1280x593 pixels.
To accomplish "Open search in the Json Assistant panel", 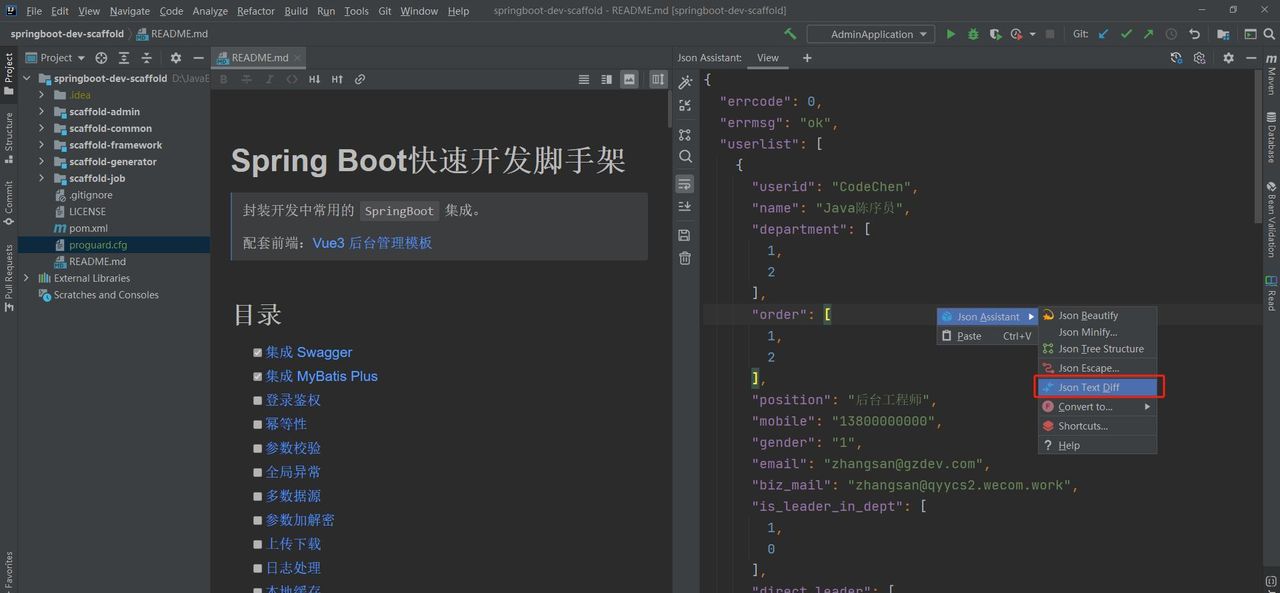I will tap(685, 156).
